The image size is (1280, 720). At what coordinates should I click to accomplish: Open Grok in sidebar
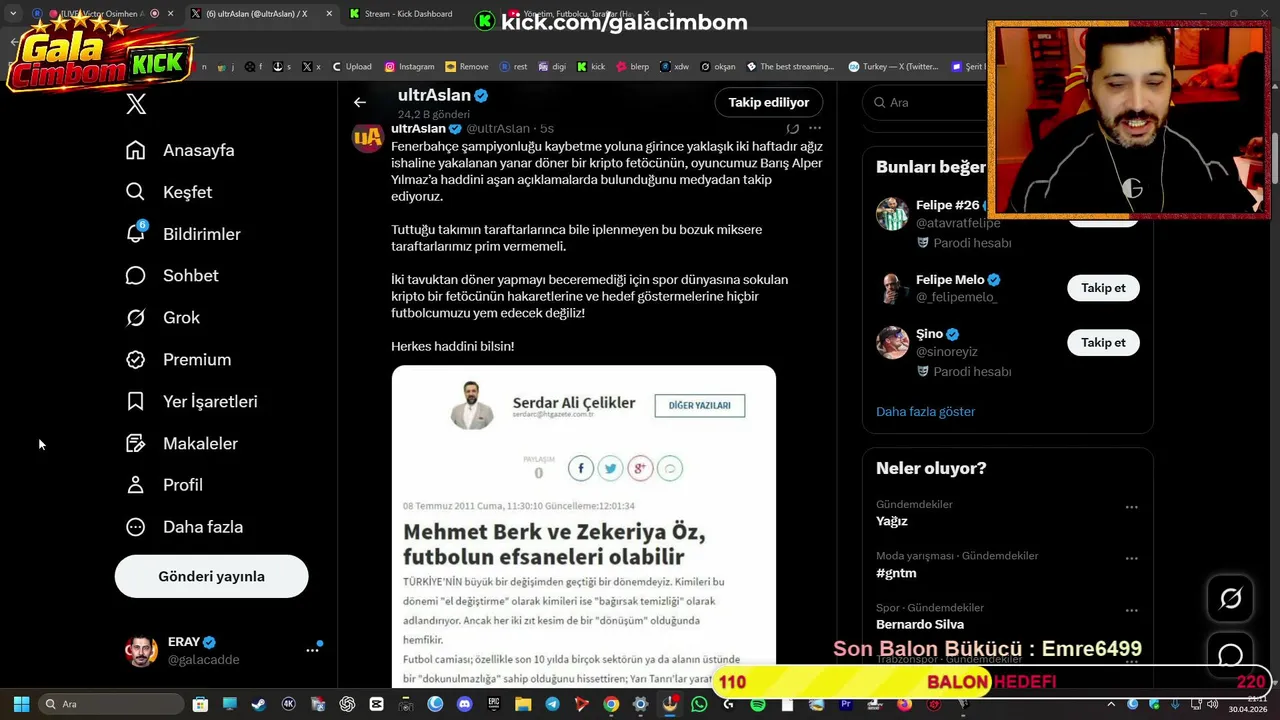tap(163, 318)
